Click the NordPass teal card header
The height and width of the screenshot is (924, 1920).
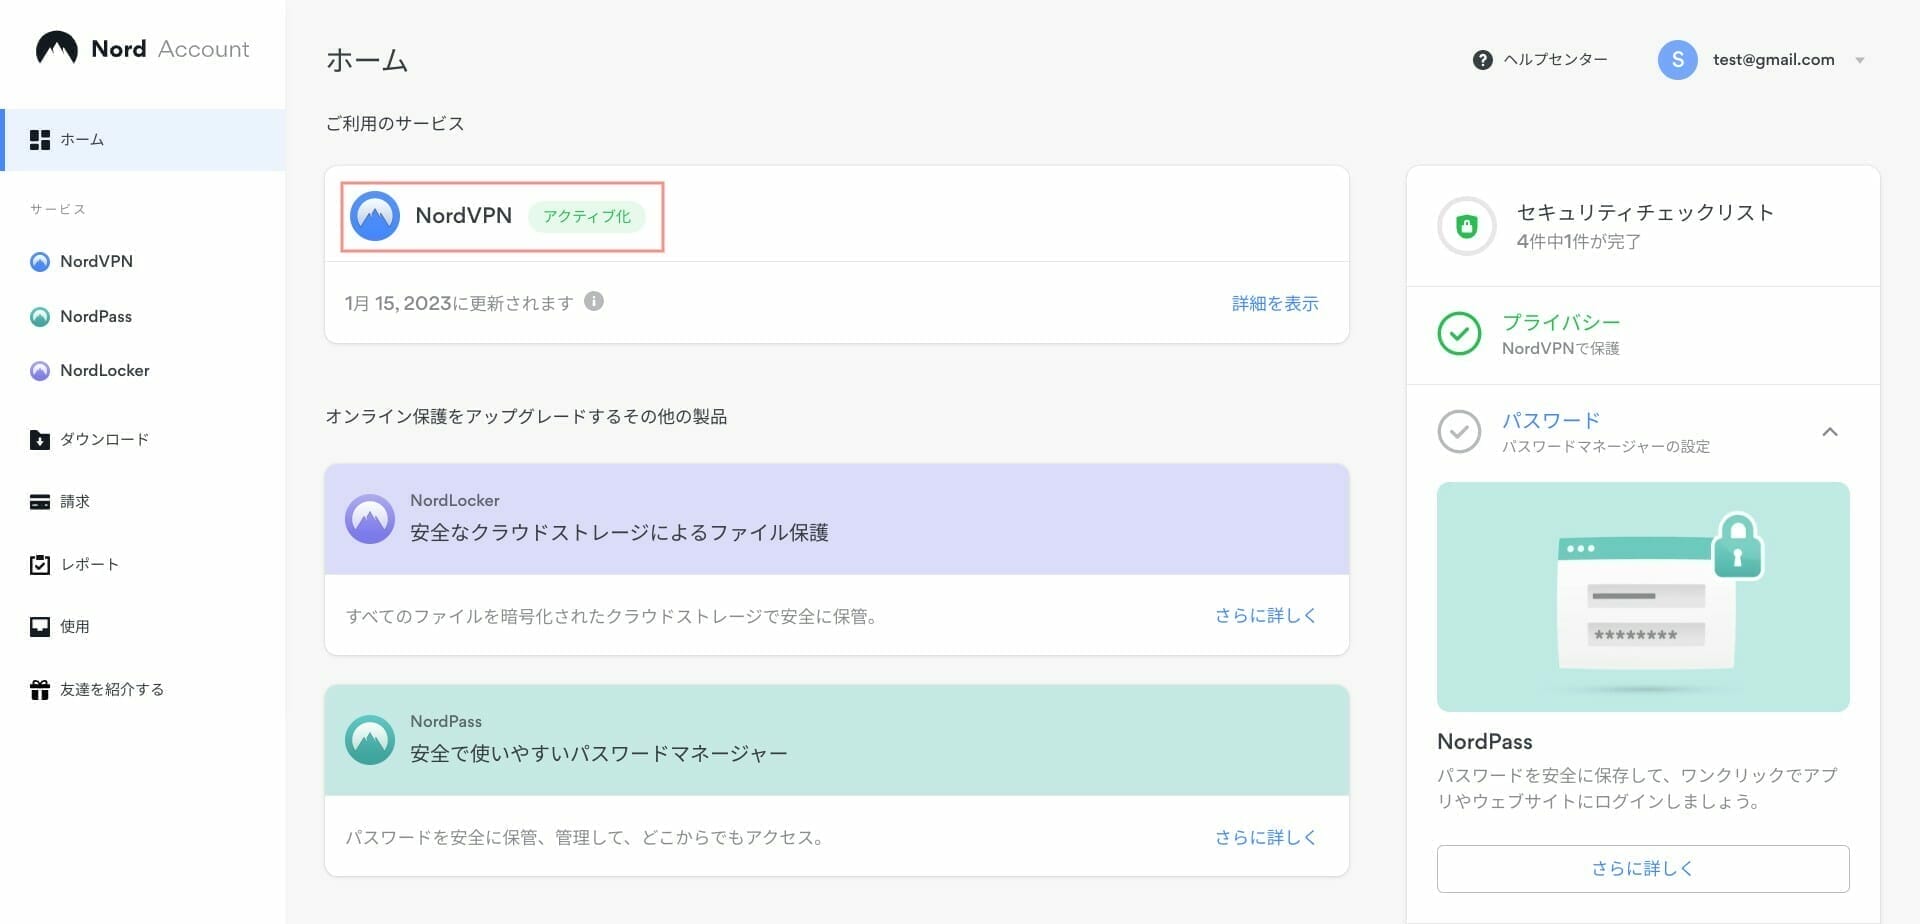(x=837, y=740)
